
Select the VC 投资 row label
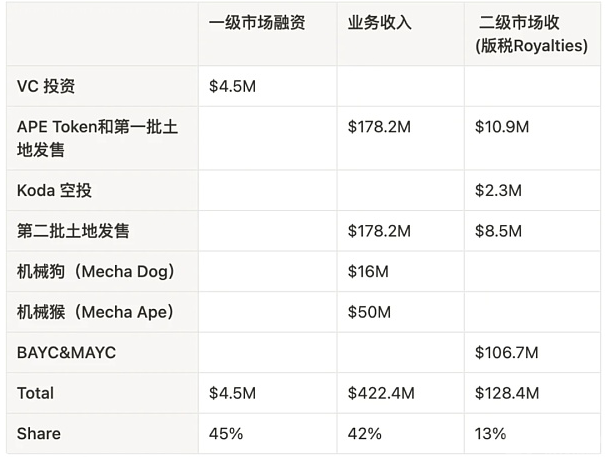point(46,86)
